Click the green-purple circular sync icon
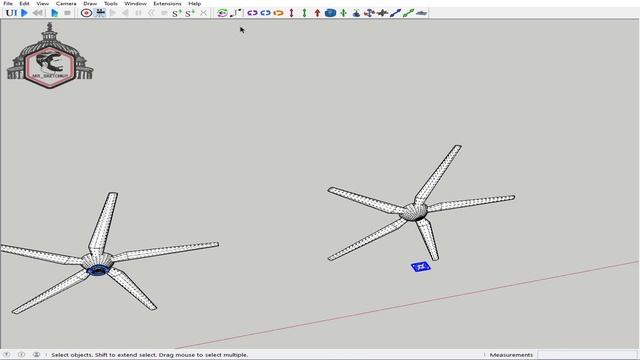The width and height of the screenshot is (640, 360). point(222,13)
